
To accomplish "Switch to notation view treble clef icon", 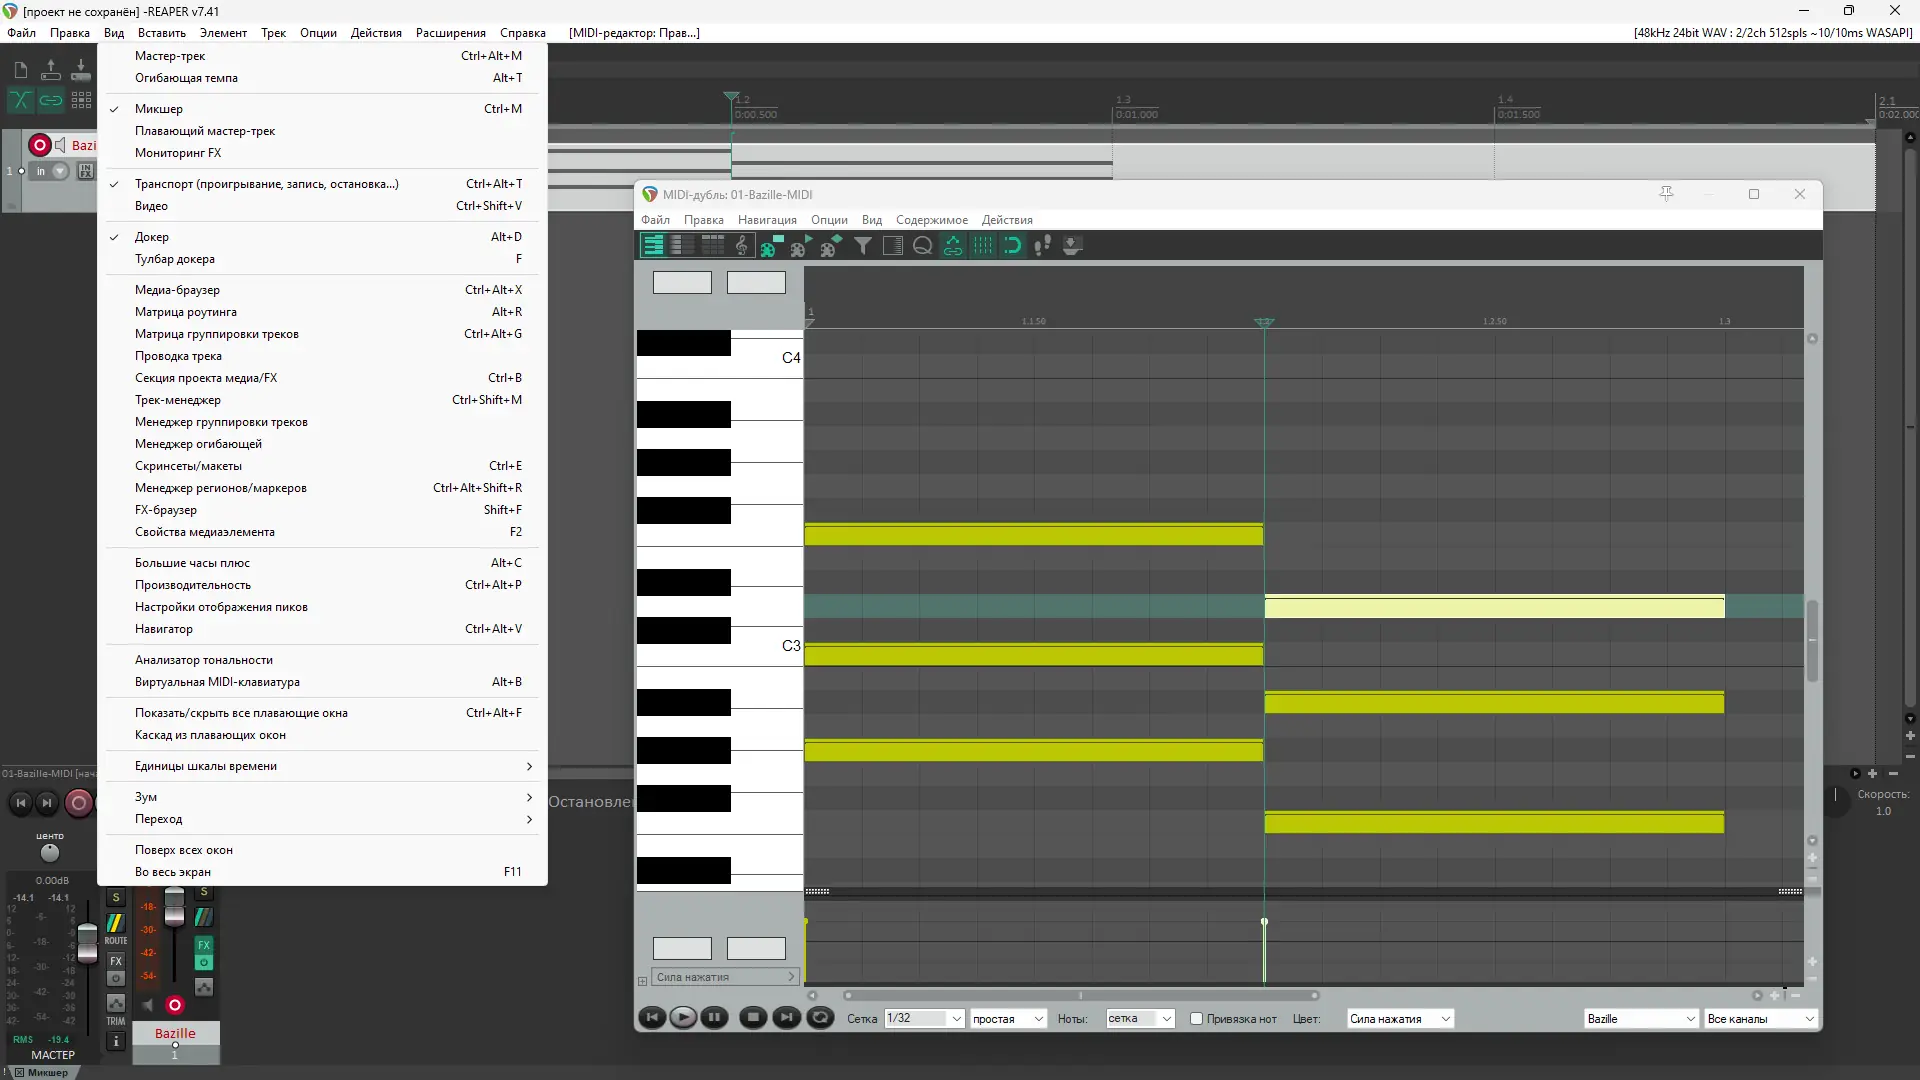I will point(741,246).
